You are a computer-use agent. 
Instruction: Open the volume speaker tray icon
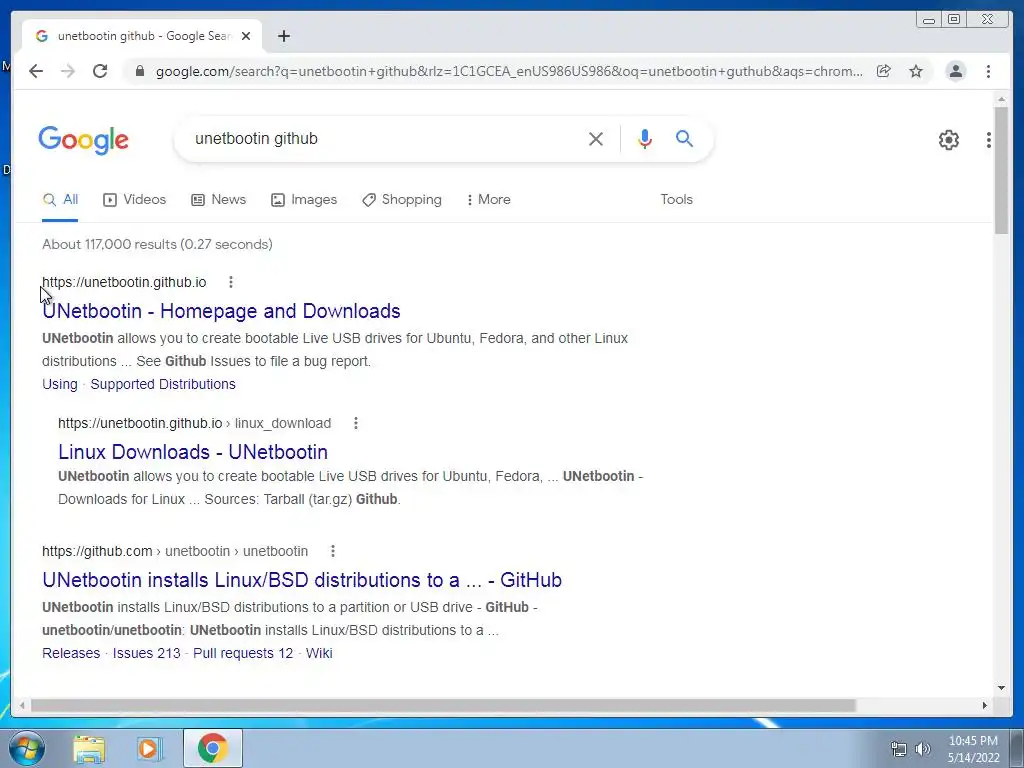[x=923, y=749]
